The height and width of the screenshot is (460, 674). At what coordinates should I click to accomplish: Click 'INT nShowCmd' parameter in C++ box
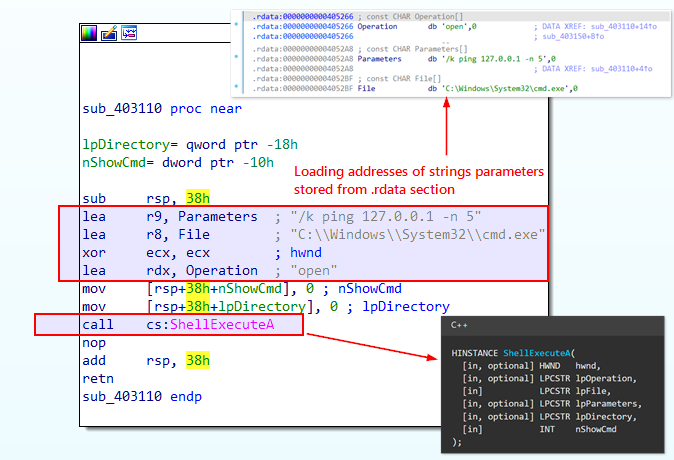[x=578, y=429]
